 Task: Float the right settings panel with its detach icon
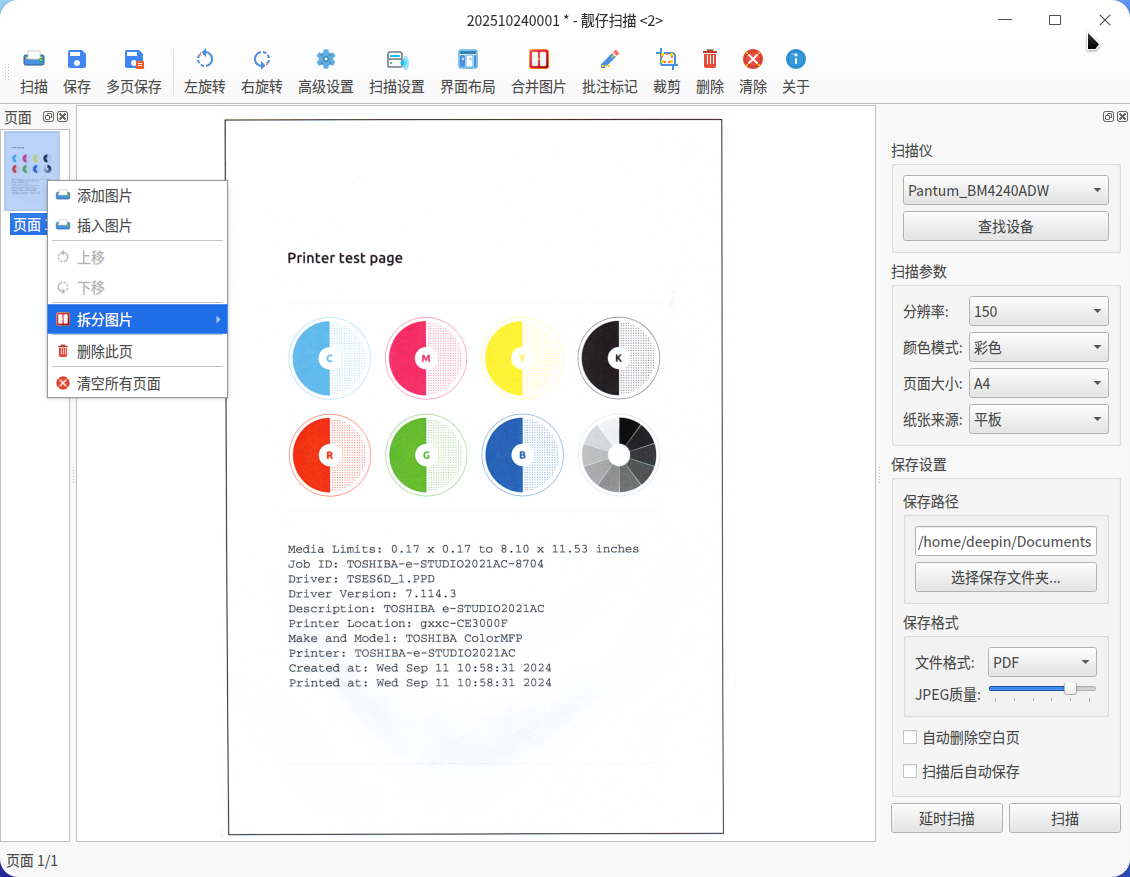(1108, 117)
